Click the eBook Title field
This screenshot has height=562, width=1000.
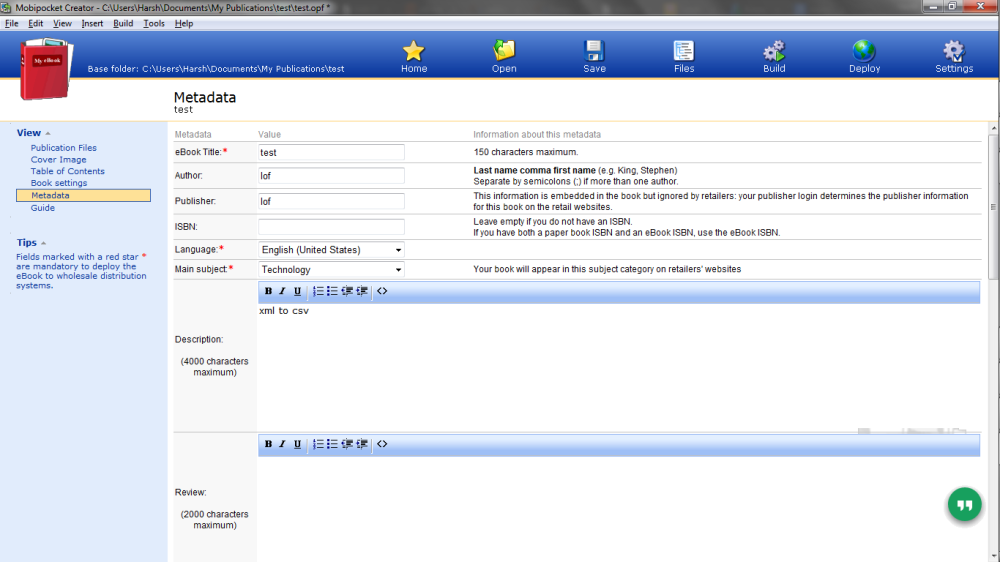[331, 152]
